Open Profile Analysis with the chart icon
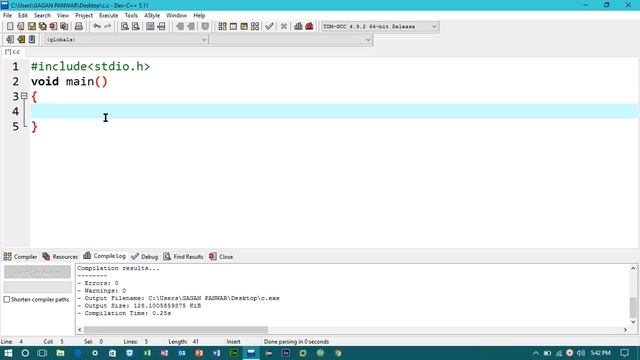 298,27
